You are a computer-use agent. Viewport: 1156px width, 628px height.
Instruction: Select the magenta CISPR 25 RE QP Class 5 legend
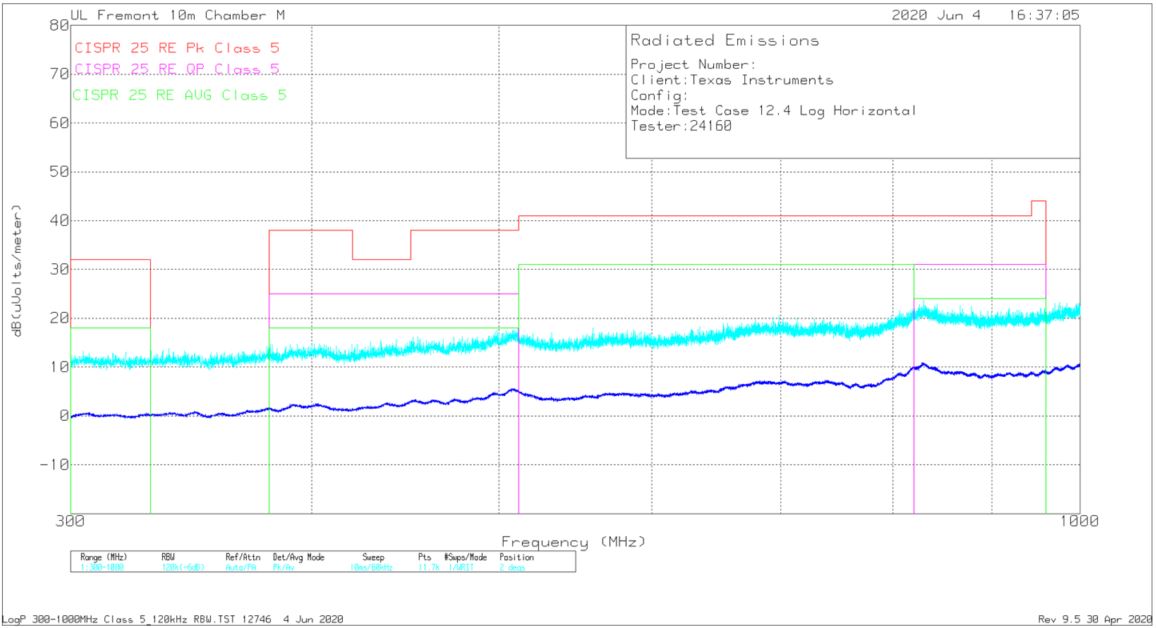tap(177, 69)
